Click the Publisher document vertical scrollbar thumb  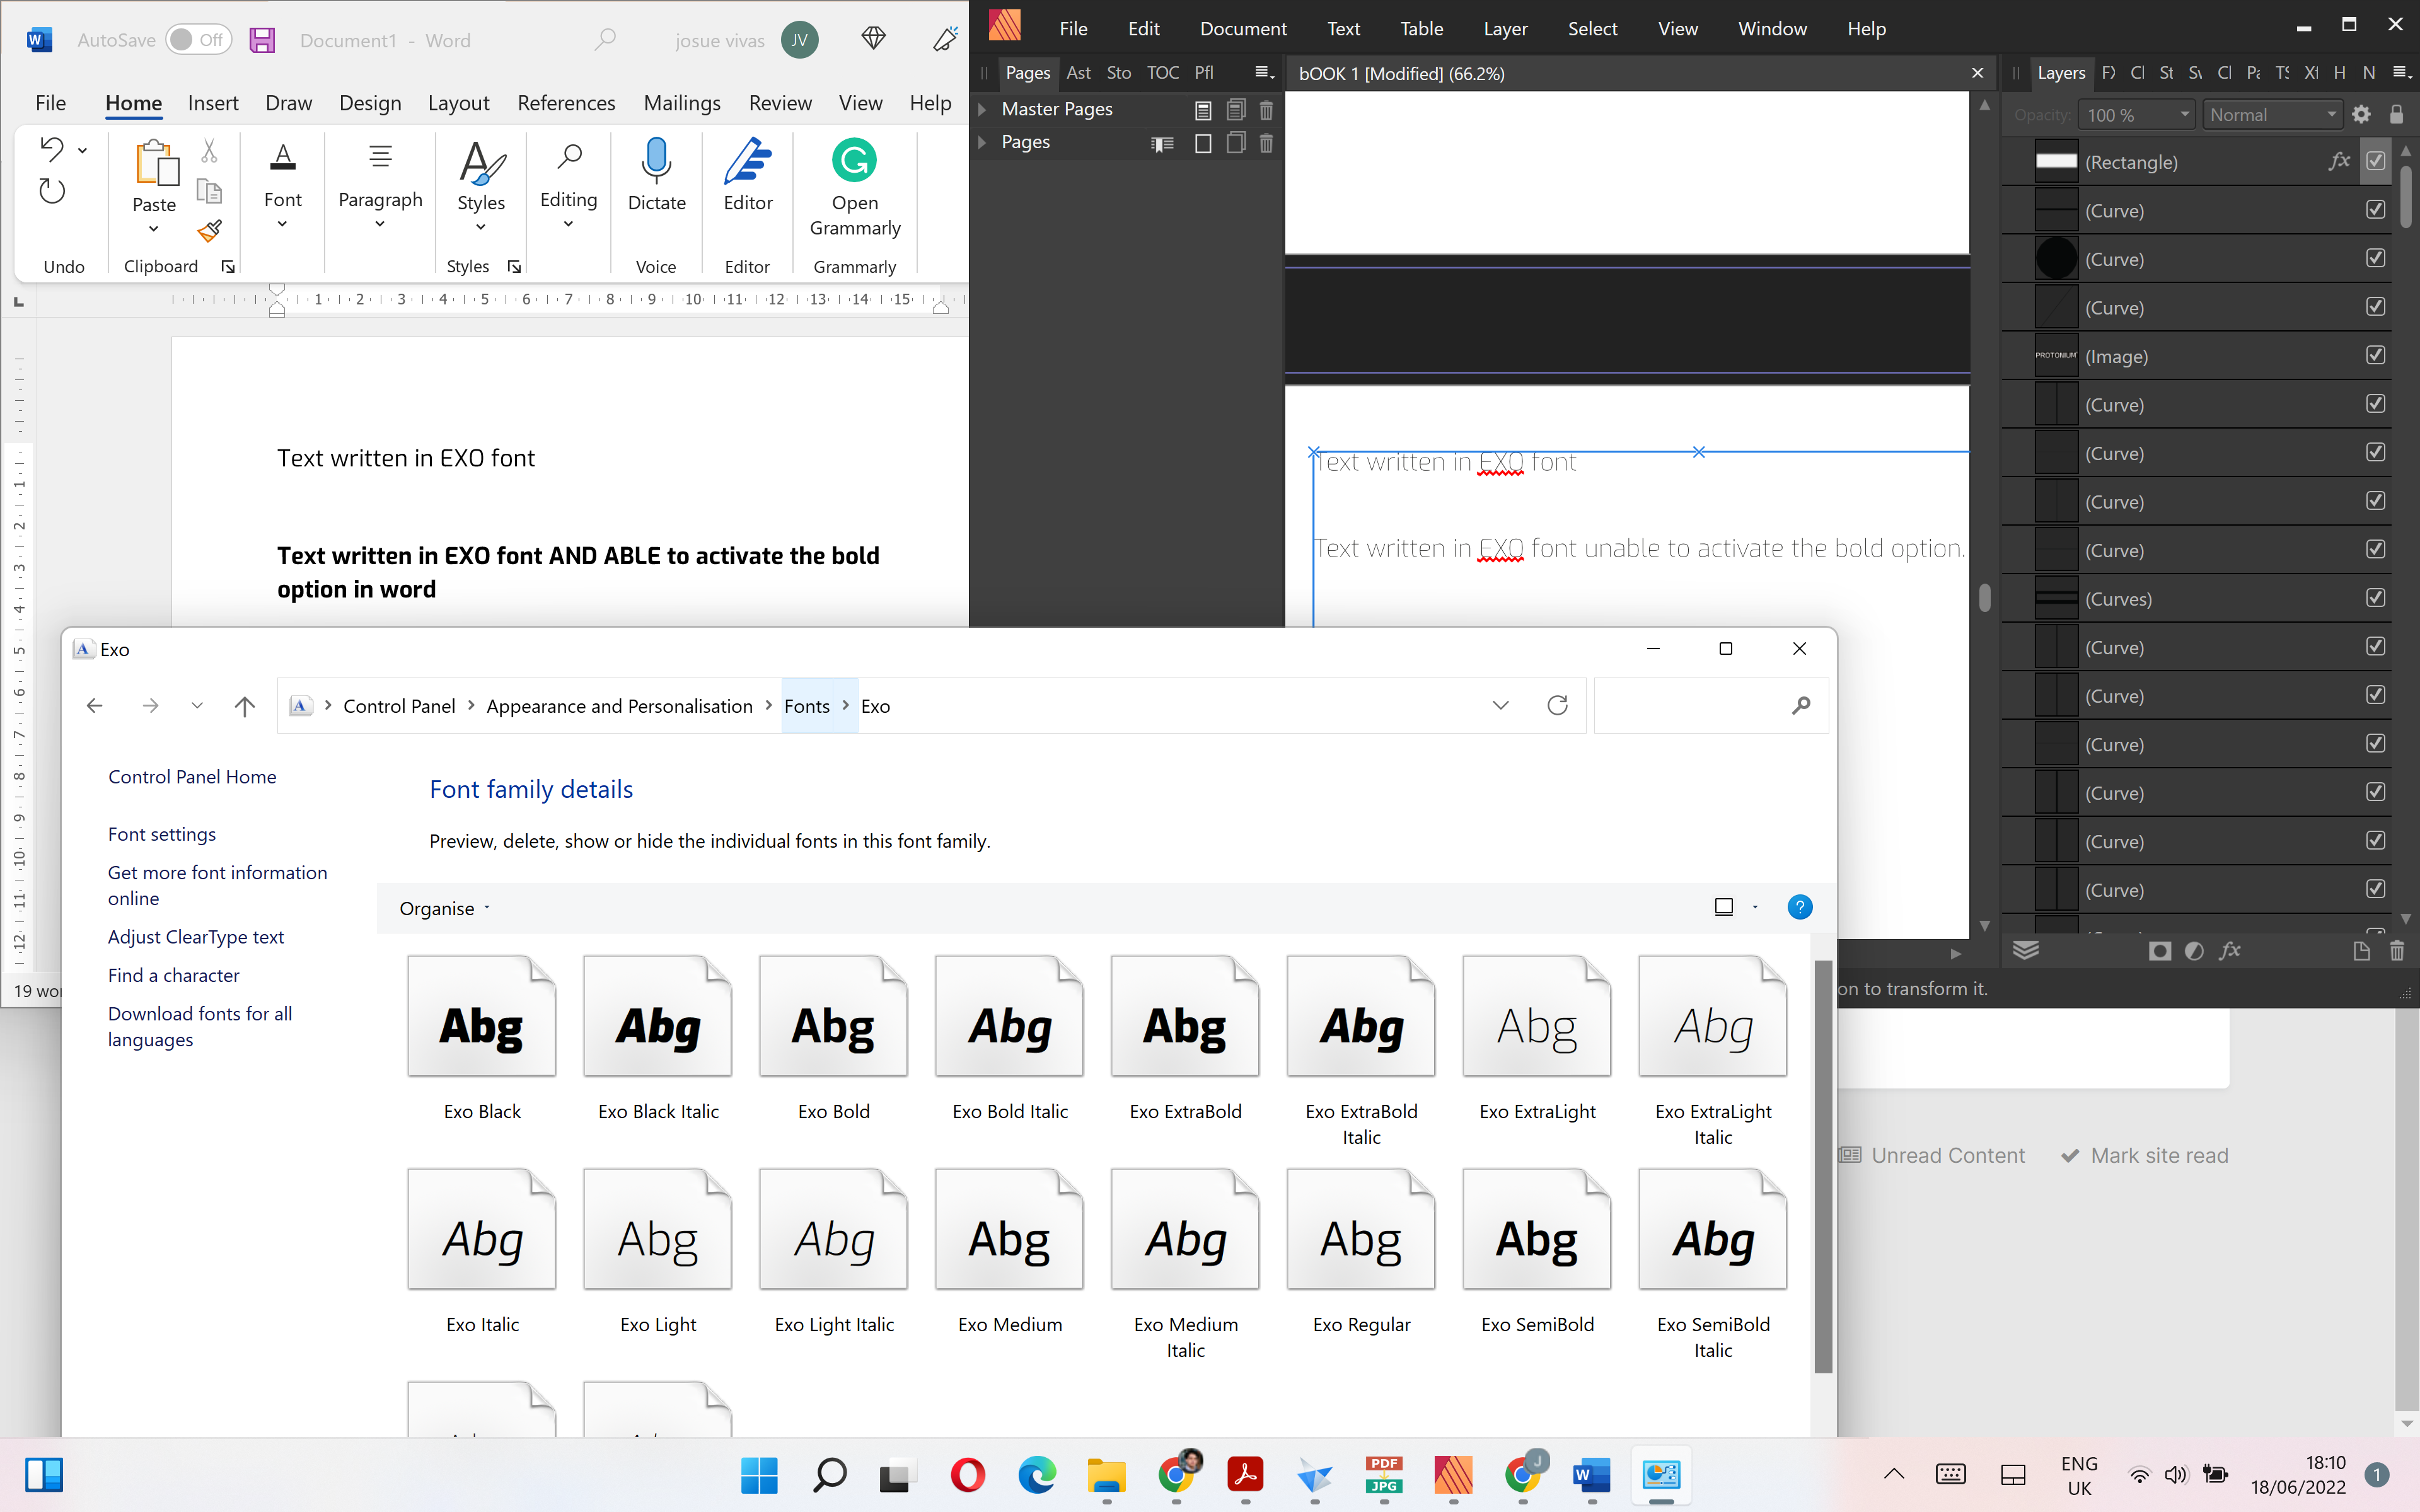click(x=1985, y=597)
